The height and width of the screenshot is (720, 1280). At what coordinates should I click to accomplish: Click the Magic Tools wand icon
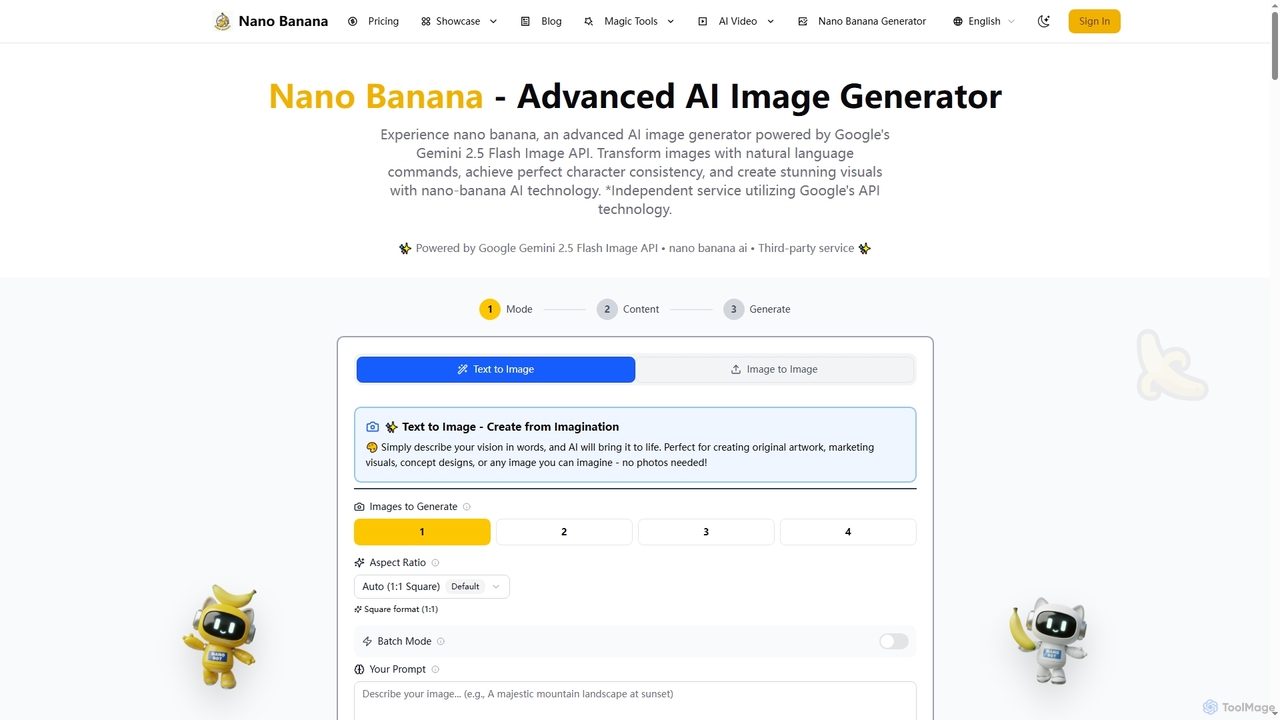[588, 21]
